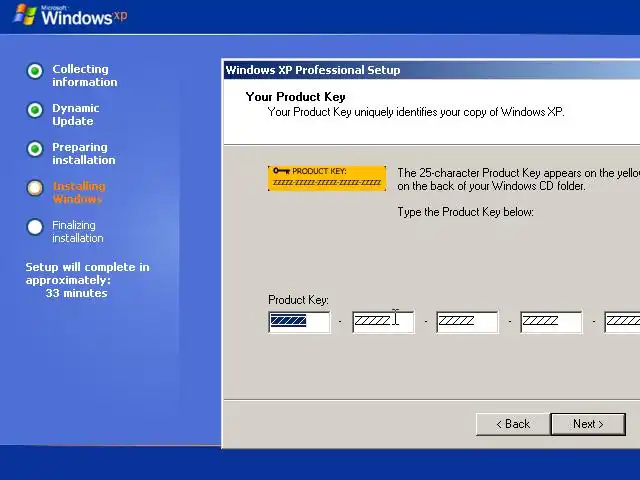This screenshot has width=640, height=480.
Task: Click the Windows XP logo flag
Action: point(25,15)
